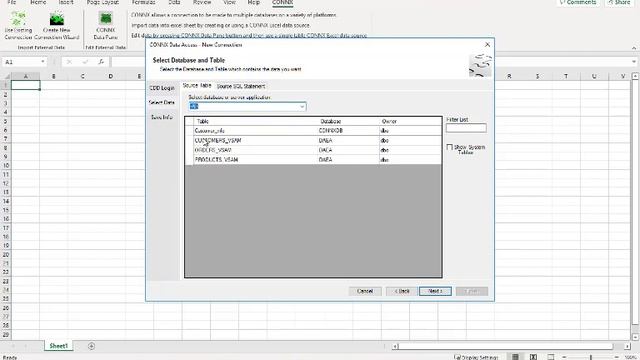Switch to Page Layout view in status bar
This screenshot has height=360, width=640.
[533, 357]
